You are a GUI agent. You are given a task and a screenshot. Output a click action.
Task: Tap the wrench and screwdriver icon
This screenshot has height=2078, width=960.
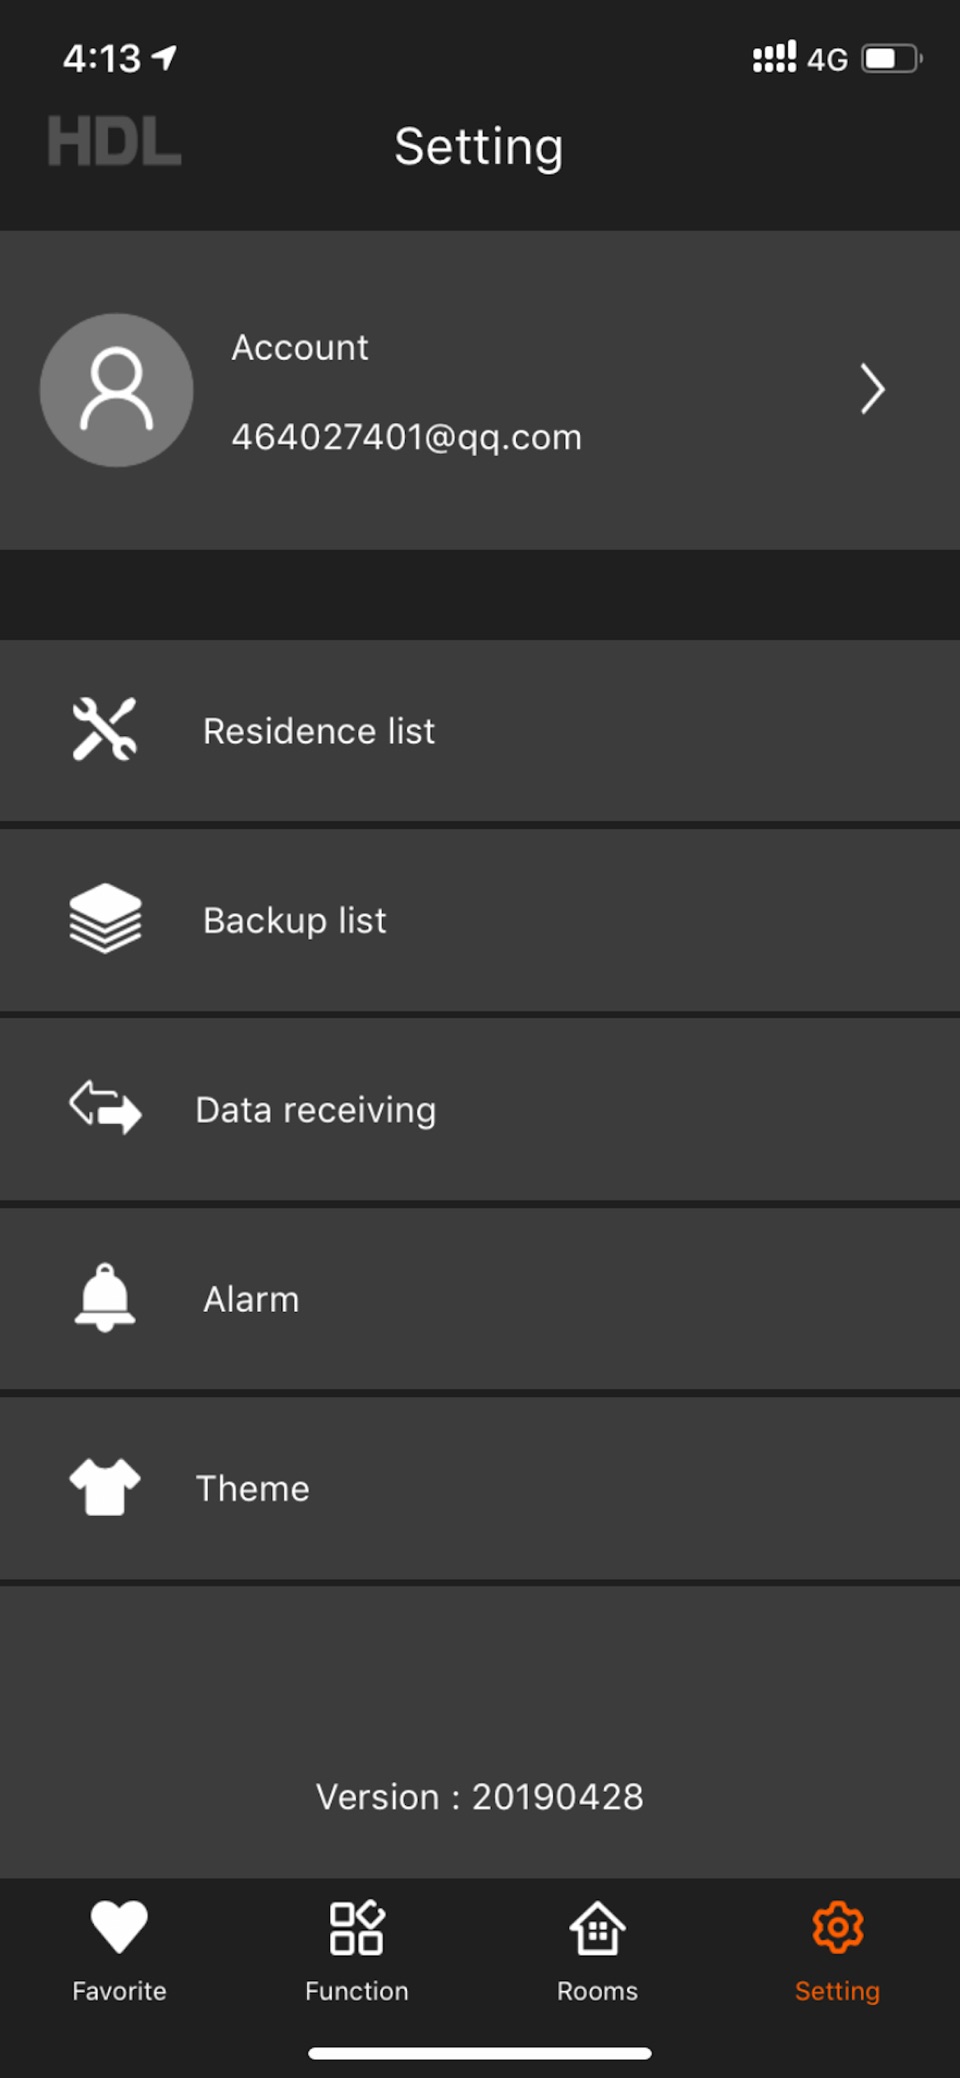click(105, 729)
